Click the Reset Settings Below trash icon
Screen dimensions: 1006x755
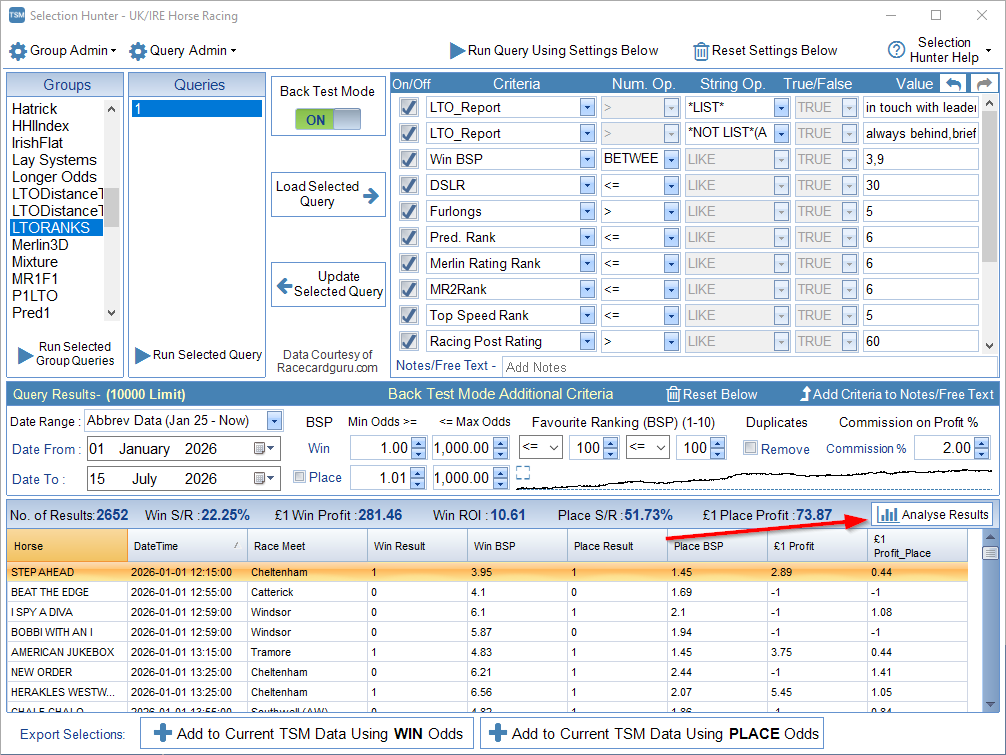point(701,51)
